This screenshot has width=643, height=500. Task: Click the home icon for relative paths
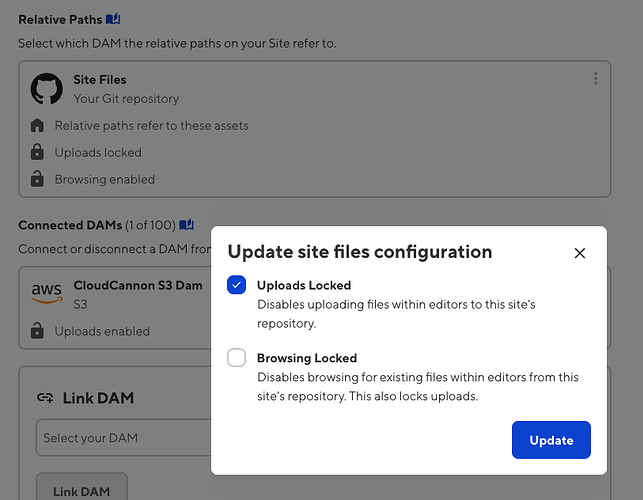(37, 126)
